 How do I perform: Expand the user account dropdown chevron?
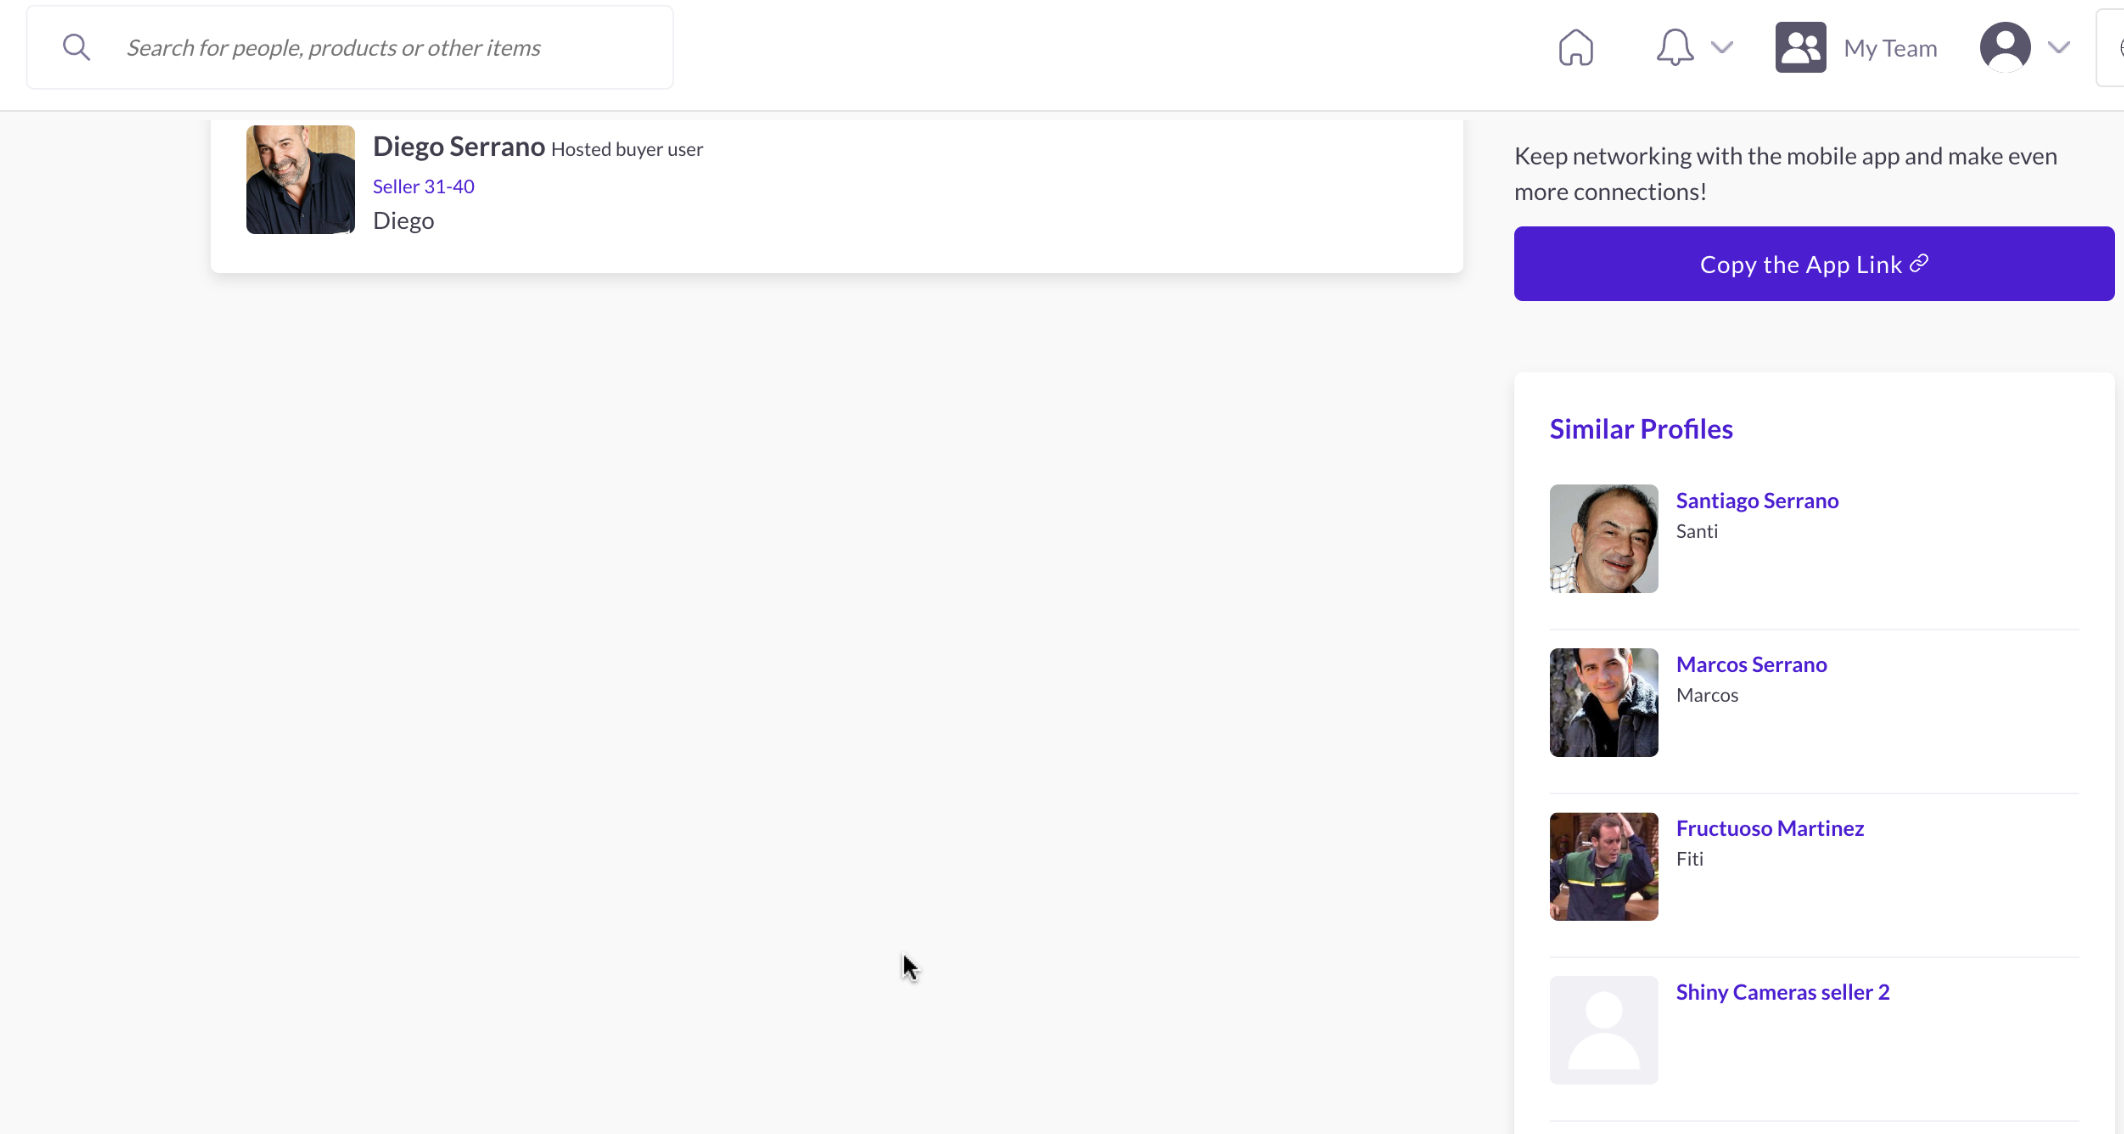coord(2058,47)
